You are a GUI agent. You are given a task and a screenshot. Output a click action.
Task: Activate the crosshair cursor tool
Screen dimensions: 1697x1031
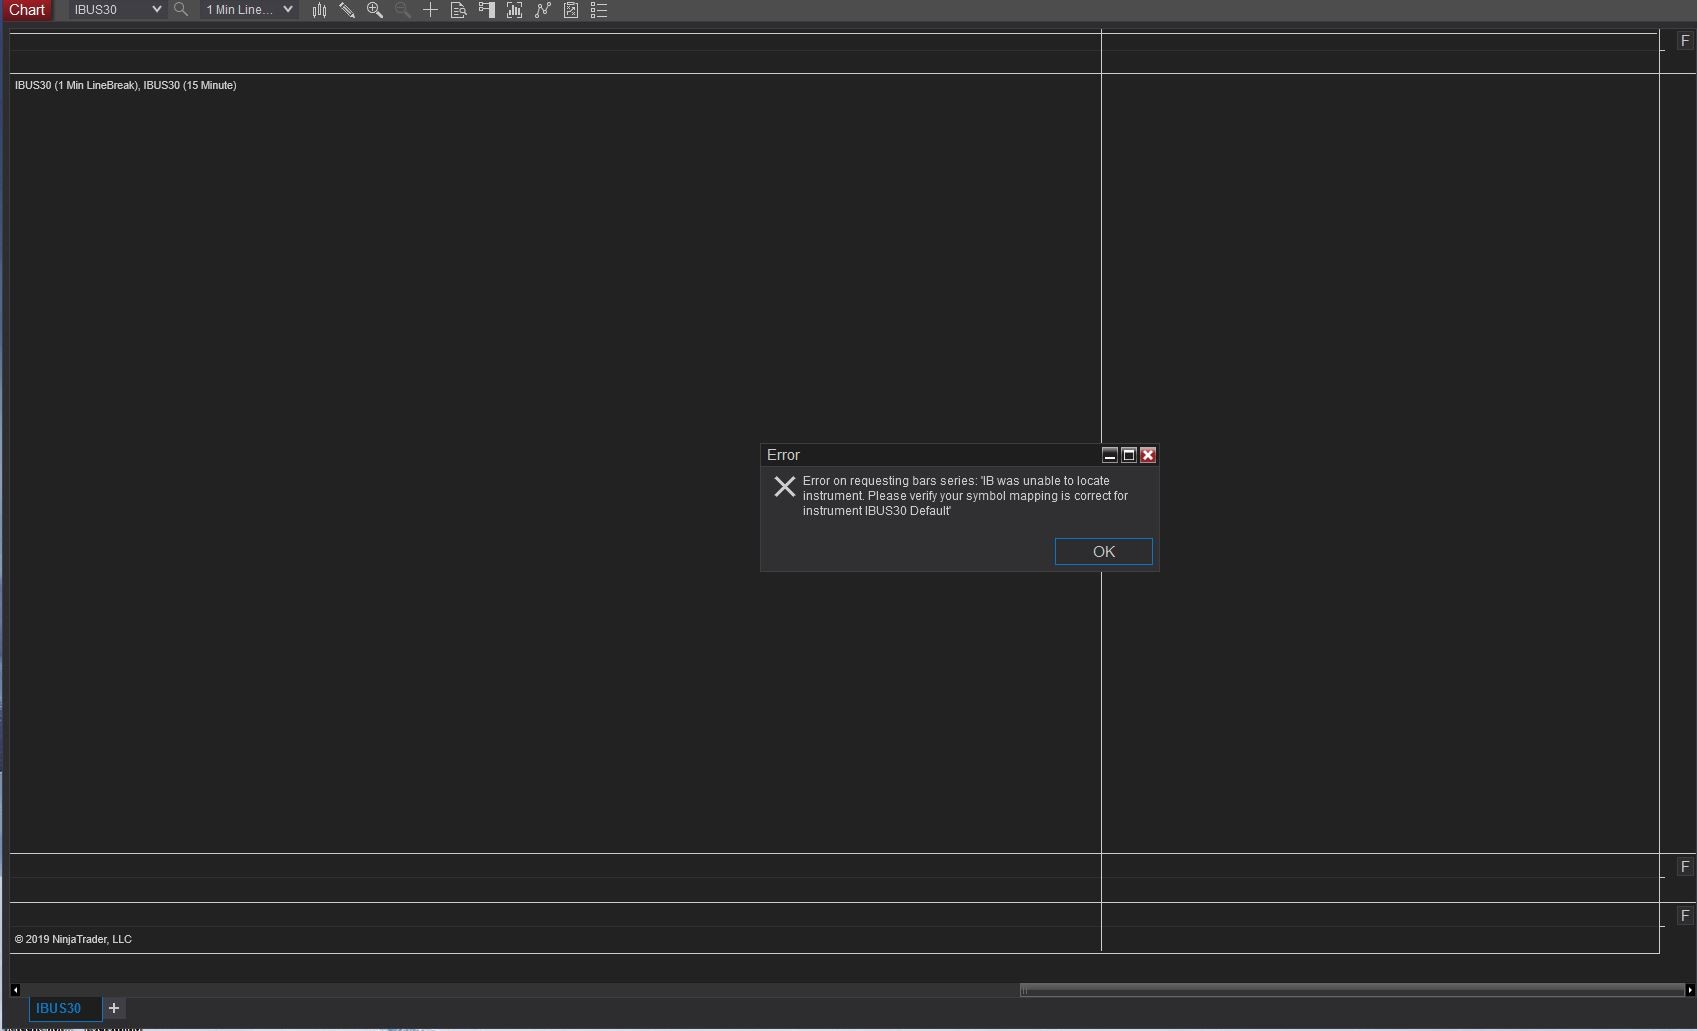tap(431, 10)
